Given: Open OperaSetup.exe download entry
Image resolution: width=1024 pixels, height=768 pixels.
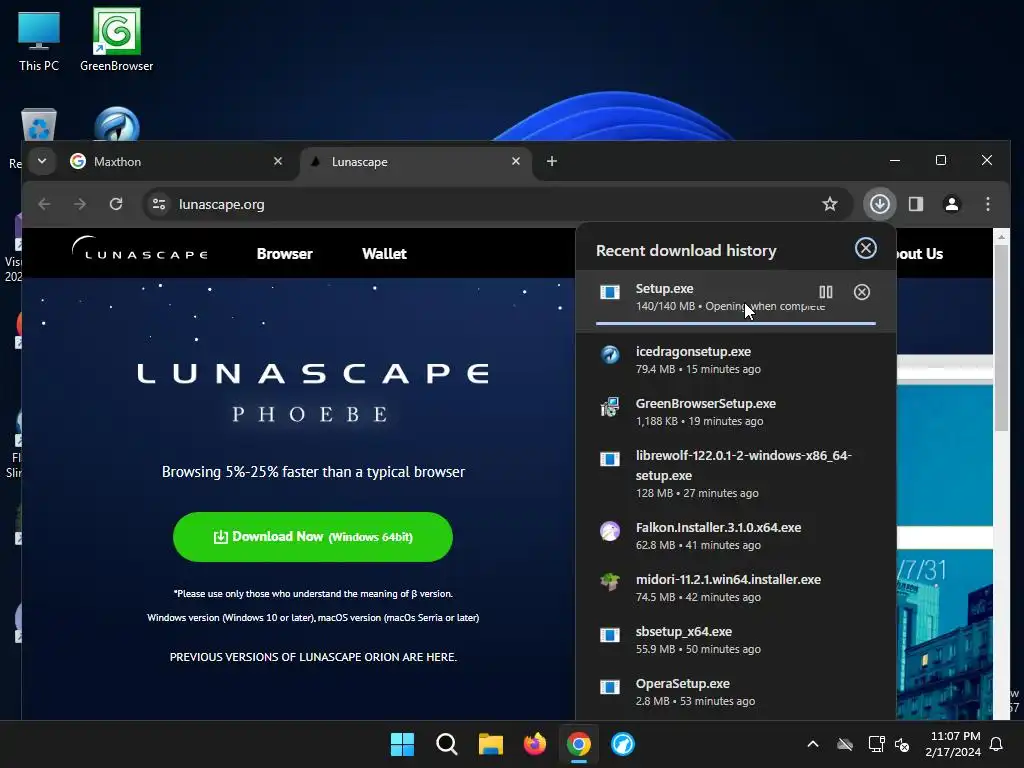Looking at the screenshot, I should pyautogui.click(x=735, y=692).
